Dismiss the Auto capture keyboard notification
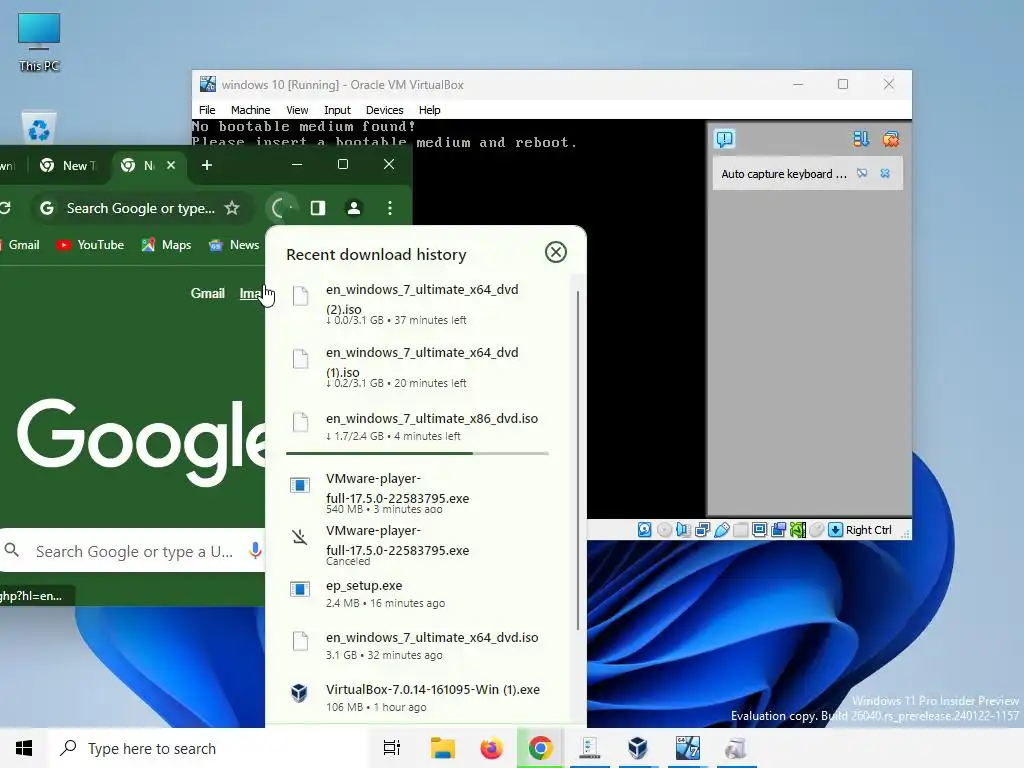Viewport: 1024px width, 768px height. coord(885,173)
